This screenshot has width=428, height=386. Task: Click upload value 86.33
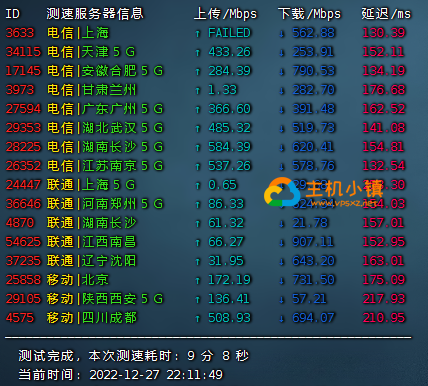(x=226, y=204)
